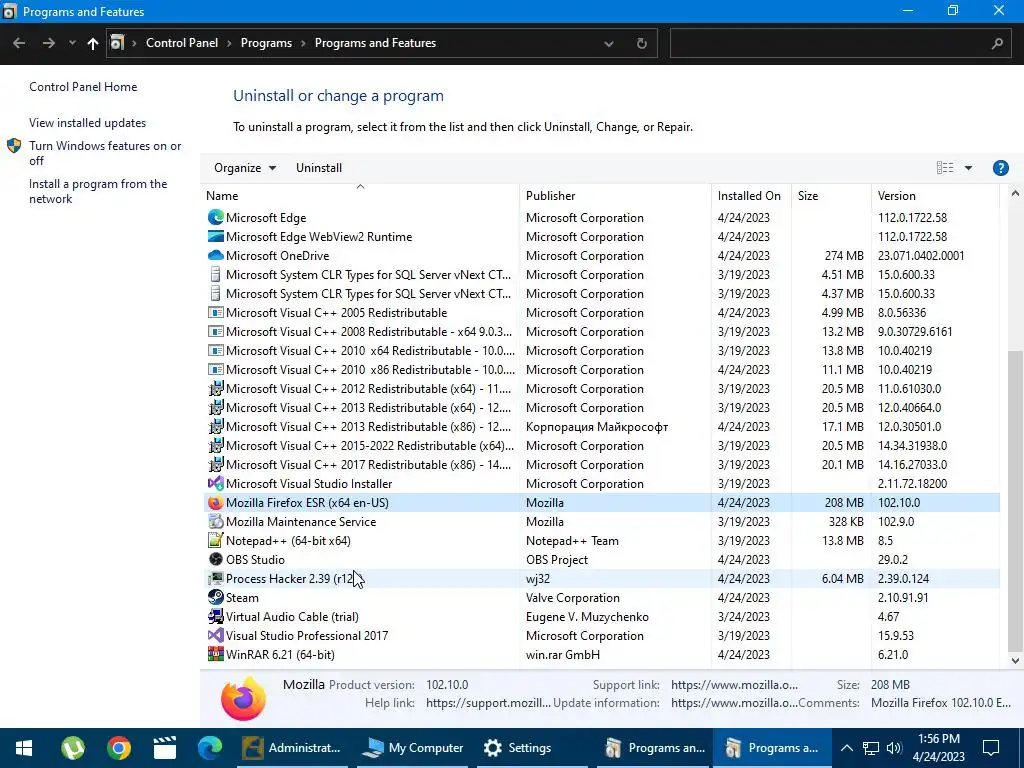
Task: Expand chevron after Control Panel breadcrumb
Action: point(229,43)
